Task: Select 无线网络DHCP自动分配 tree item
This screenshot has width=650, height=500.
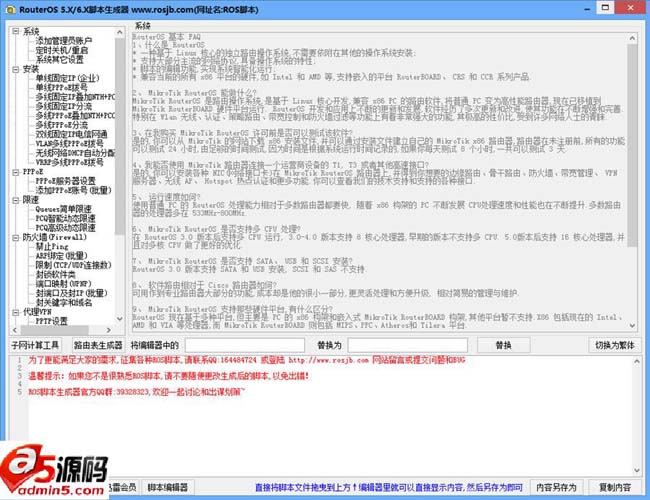Action: pyautogui.click(x=75, y=153)
